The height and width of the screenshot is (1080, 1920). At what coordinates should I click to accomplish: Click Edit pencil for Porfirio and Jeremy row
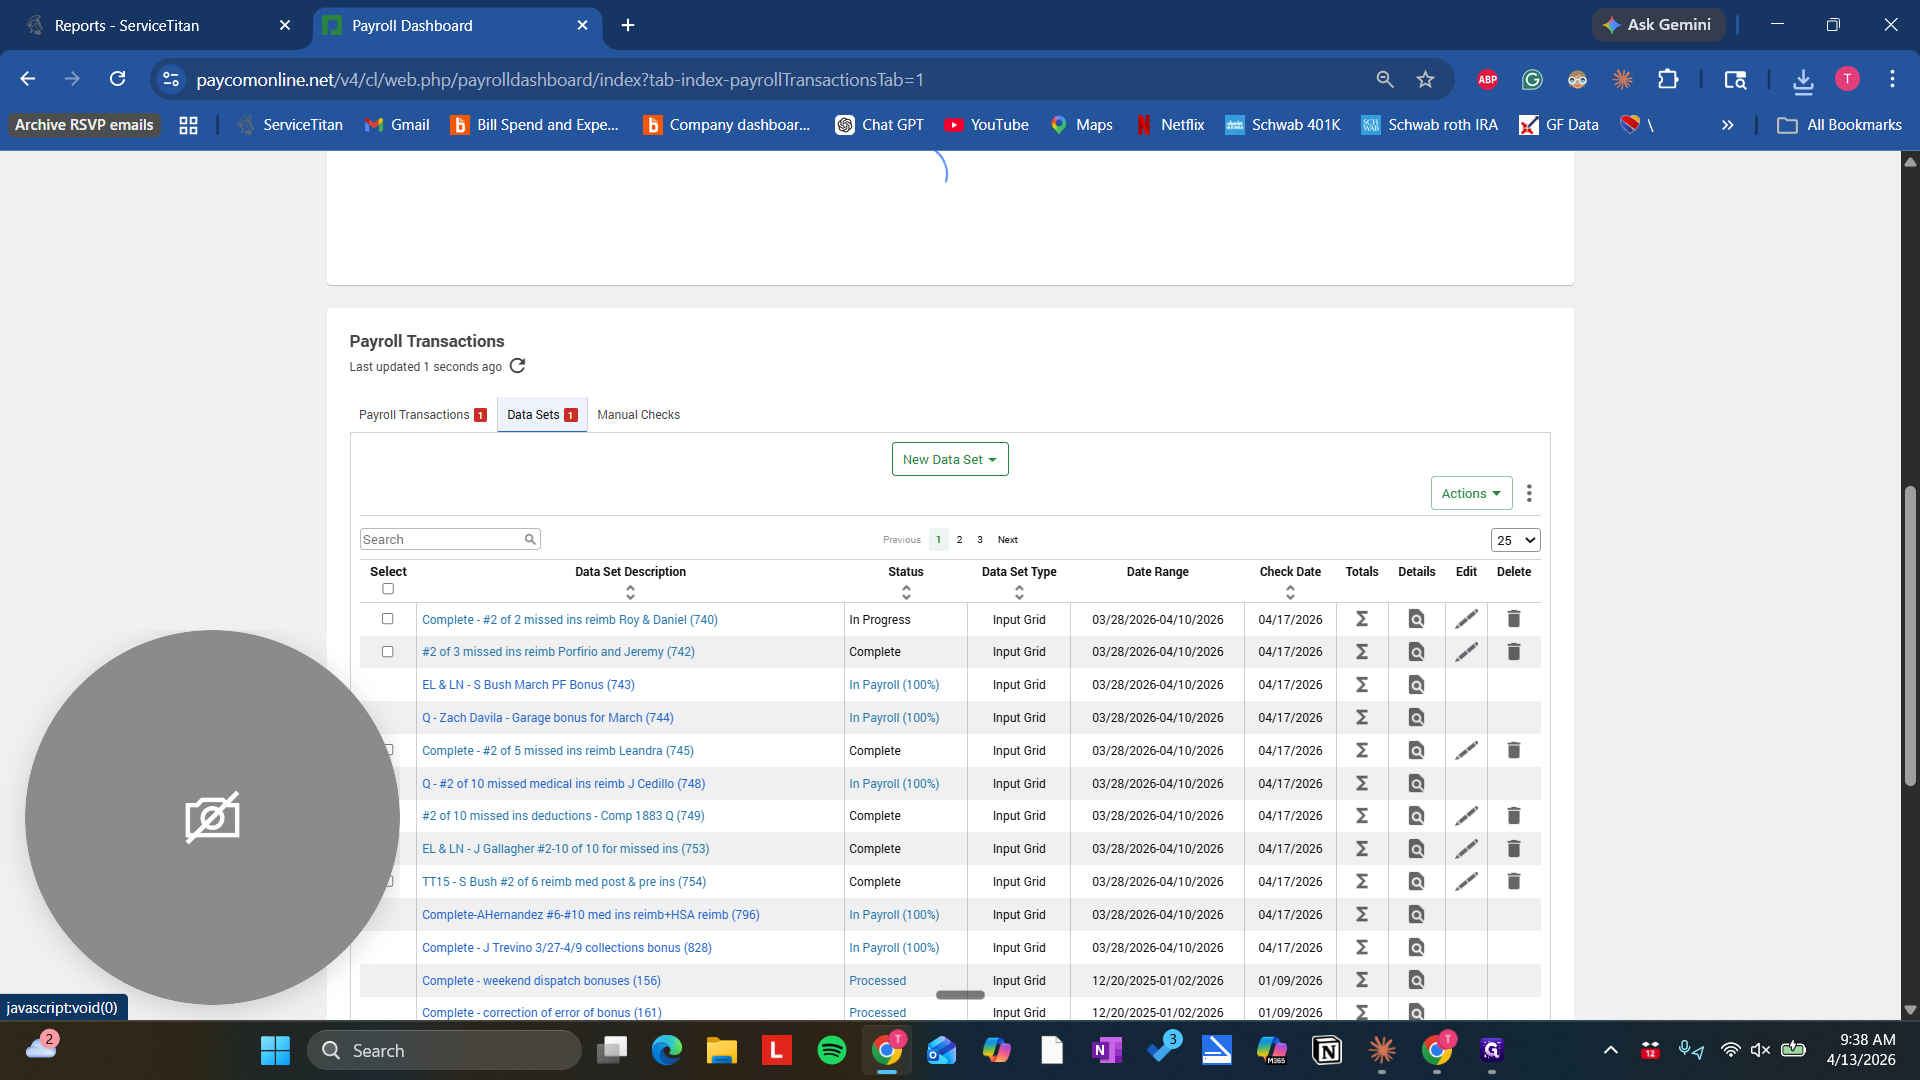point(1466,652)
